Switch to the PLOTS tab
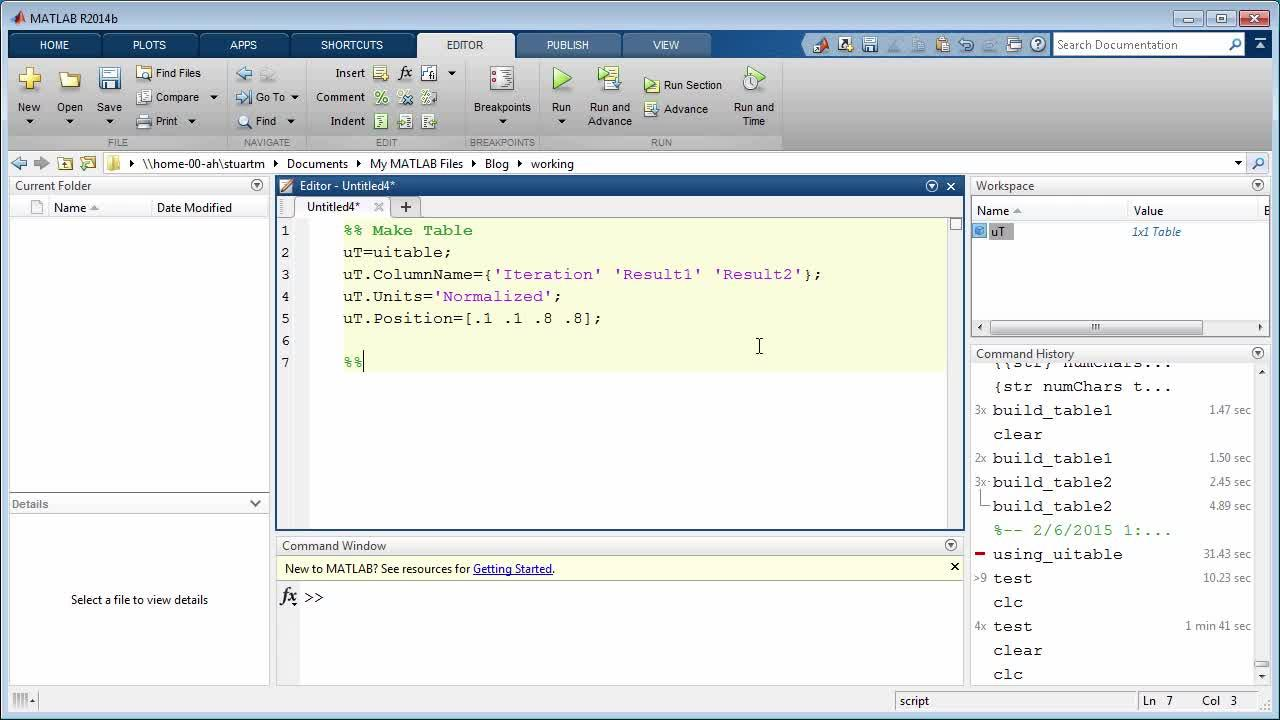 (x=149, y=45)
